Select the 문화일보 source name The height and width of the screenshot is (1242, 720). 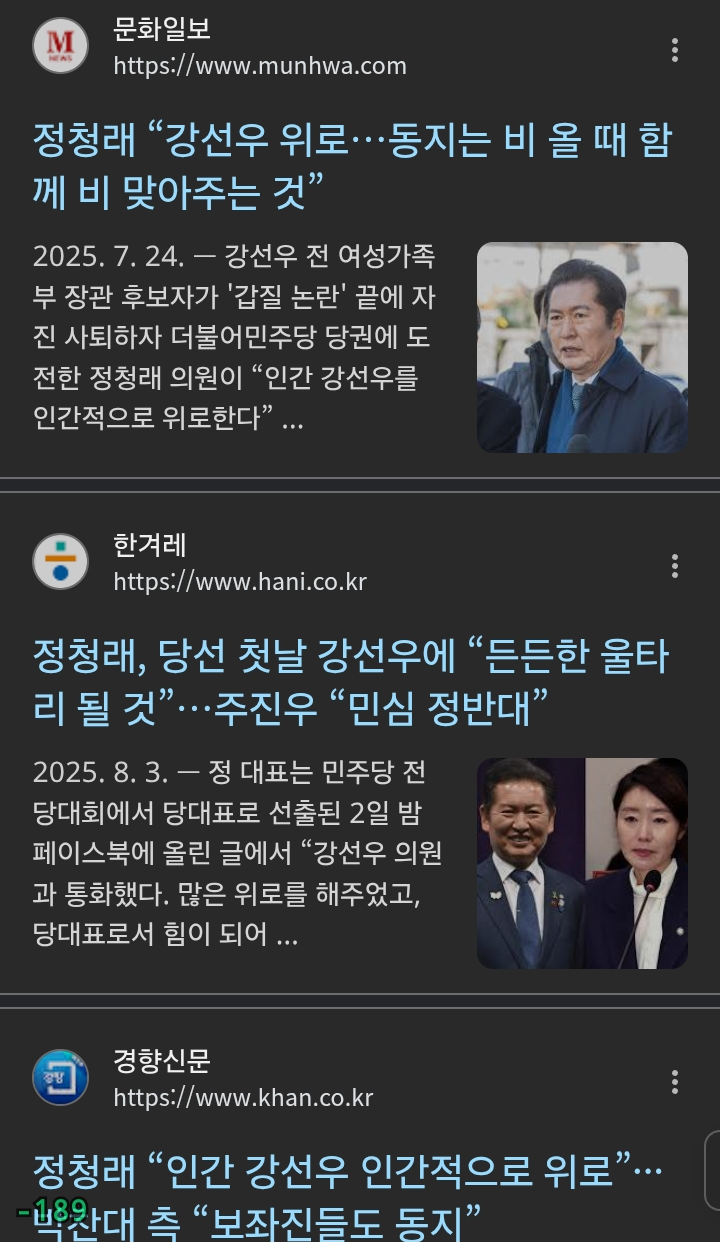(162, 30)
